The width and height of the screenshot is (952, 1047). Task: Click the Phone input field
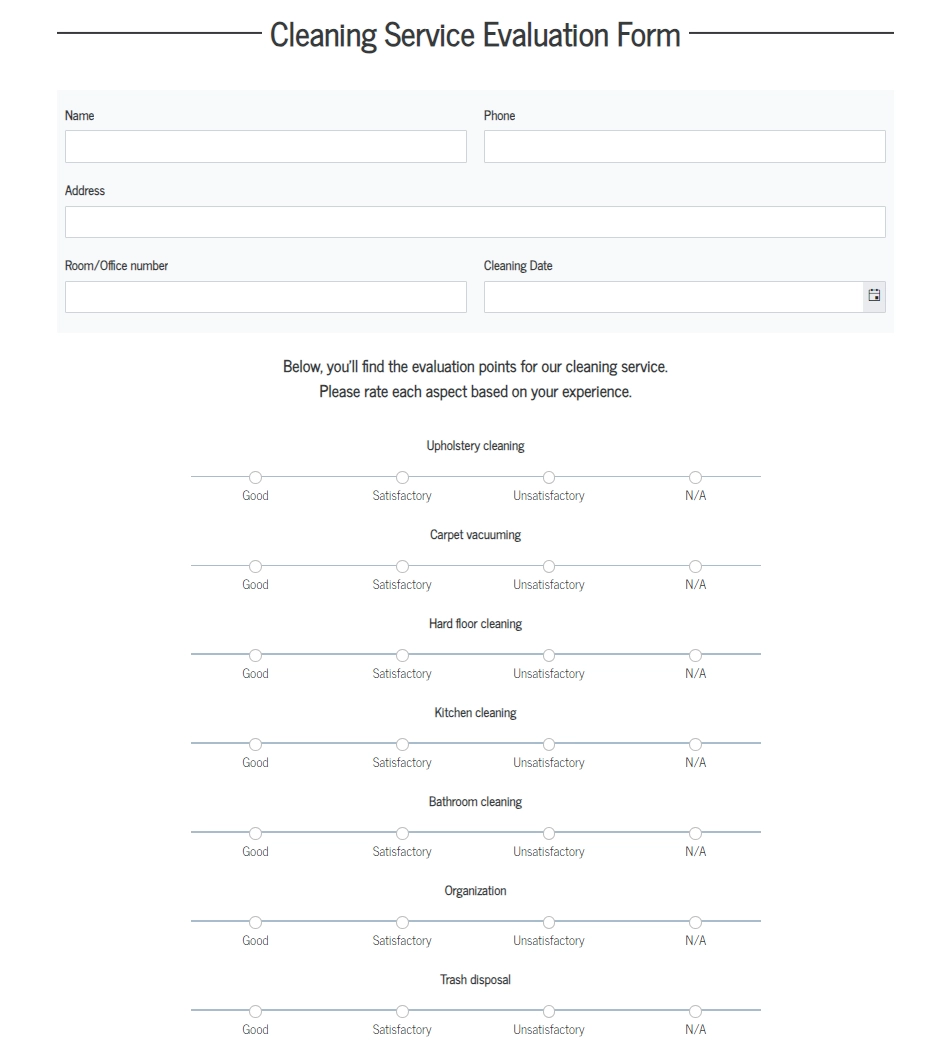[x=684, y=146]
